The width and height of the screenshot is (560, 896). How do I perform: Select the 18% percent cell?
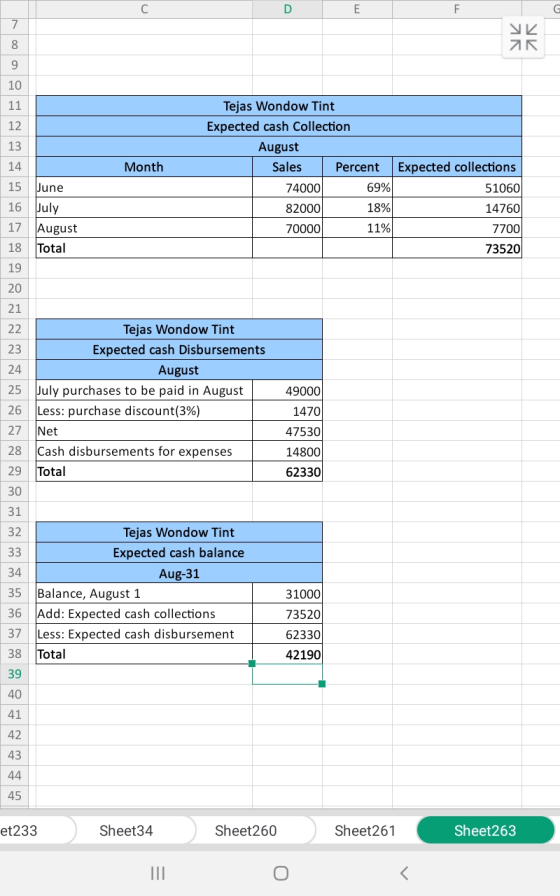click(357, 207)
